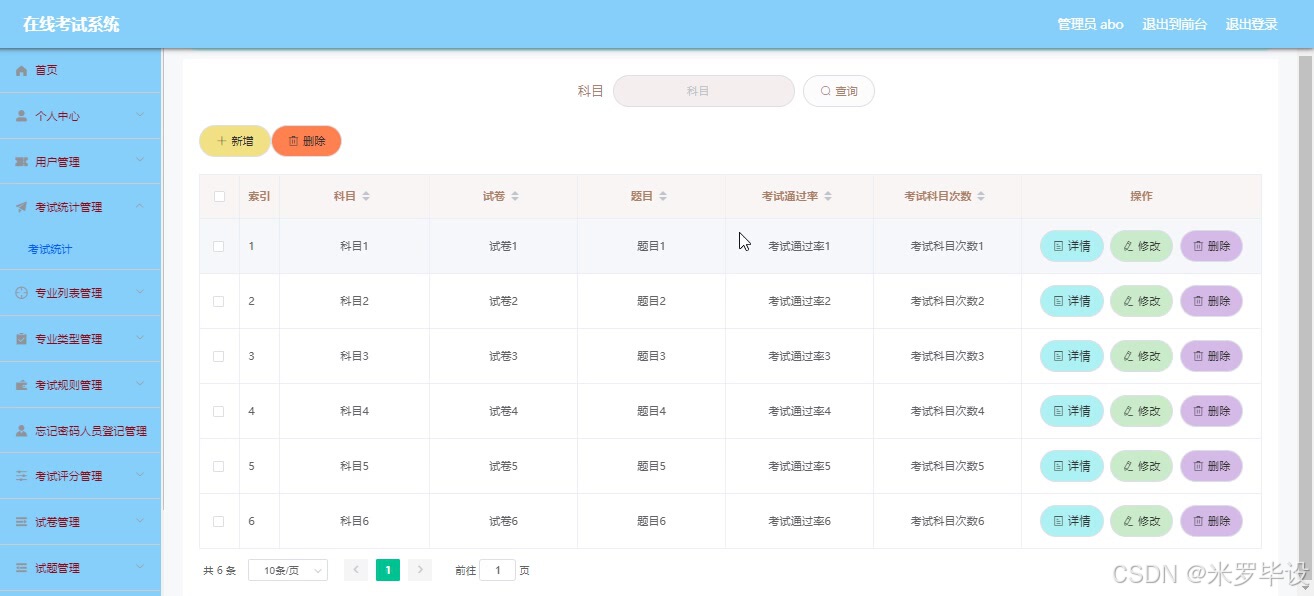Viewport: 1314px width, 596px height.
Task: Expand 个人中心 menu chevron
Action: coord(140,116)
